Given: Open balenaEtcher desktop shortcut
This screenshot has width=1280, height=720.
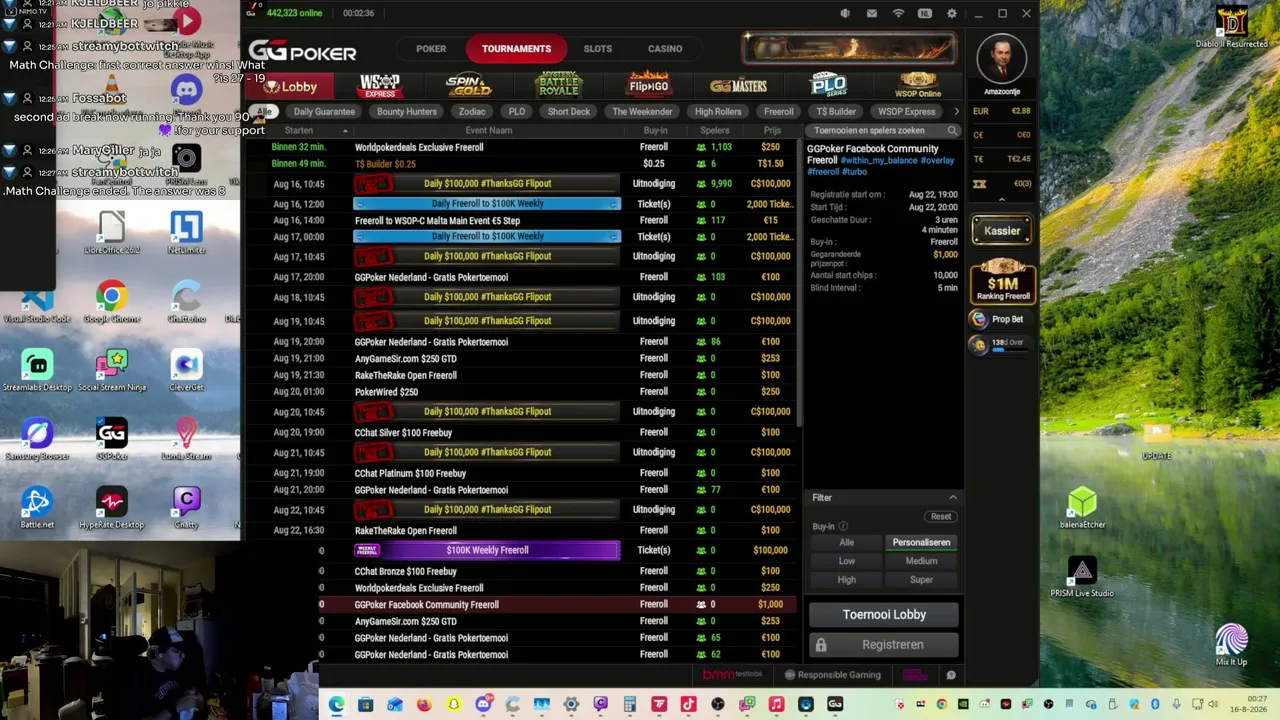Looking at the screenshot, I should coord(1082,507).
